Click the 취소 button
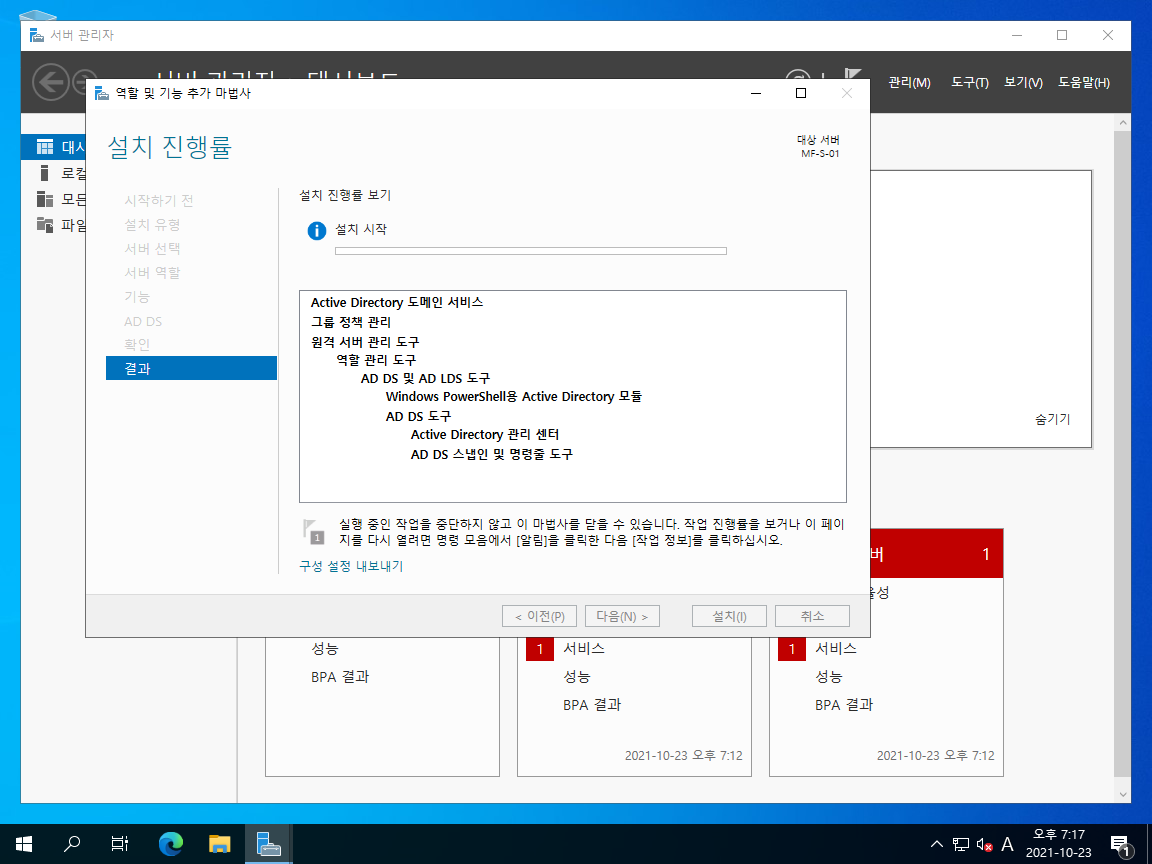The width and height of the screenshot is (1152, 864). (x=813, y=616)
